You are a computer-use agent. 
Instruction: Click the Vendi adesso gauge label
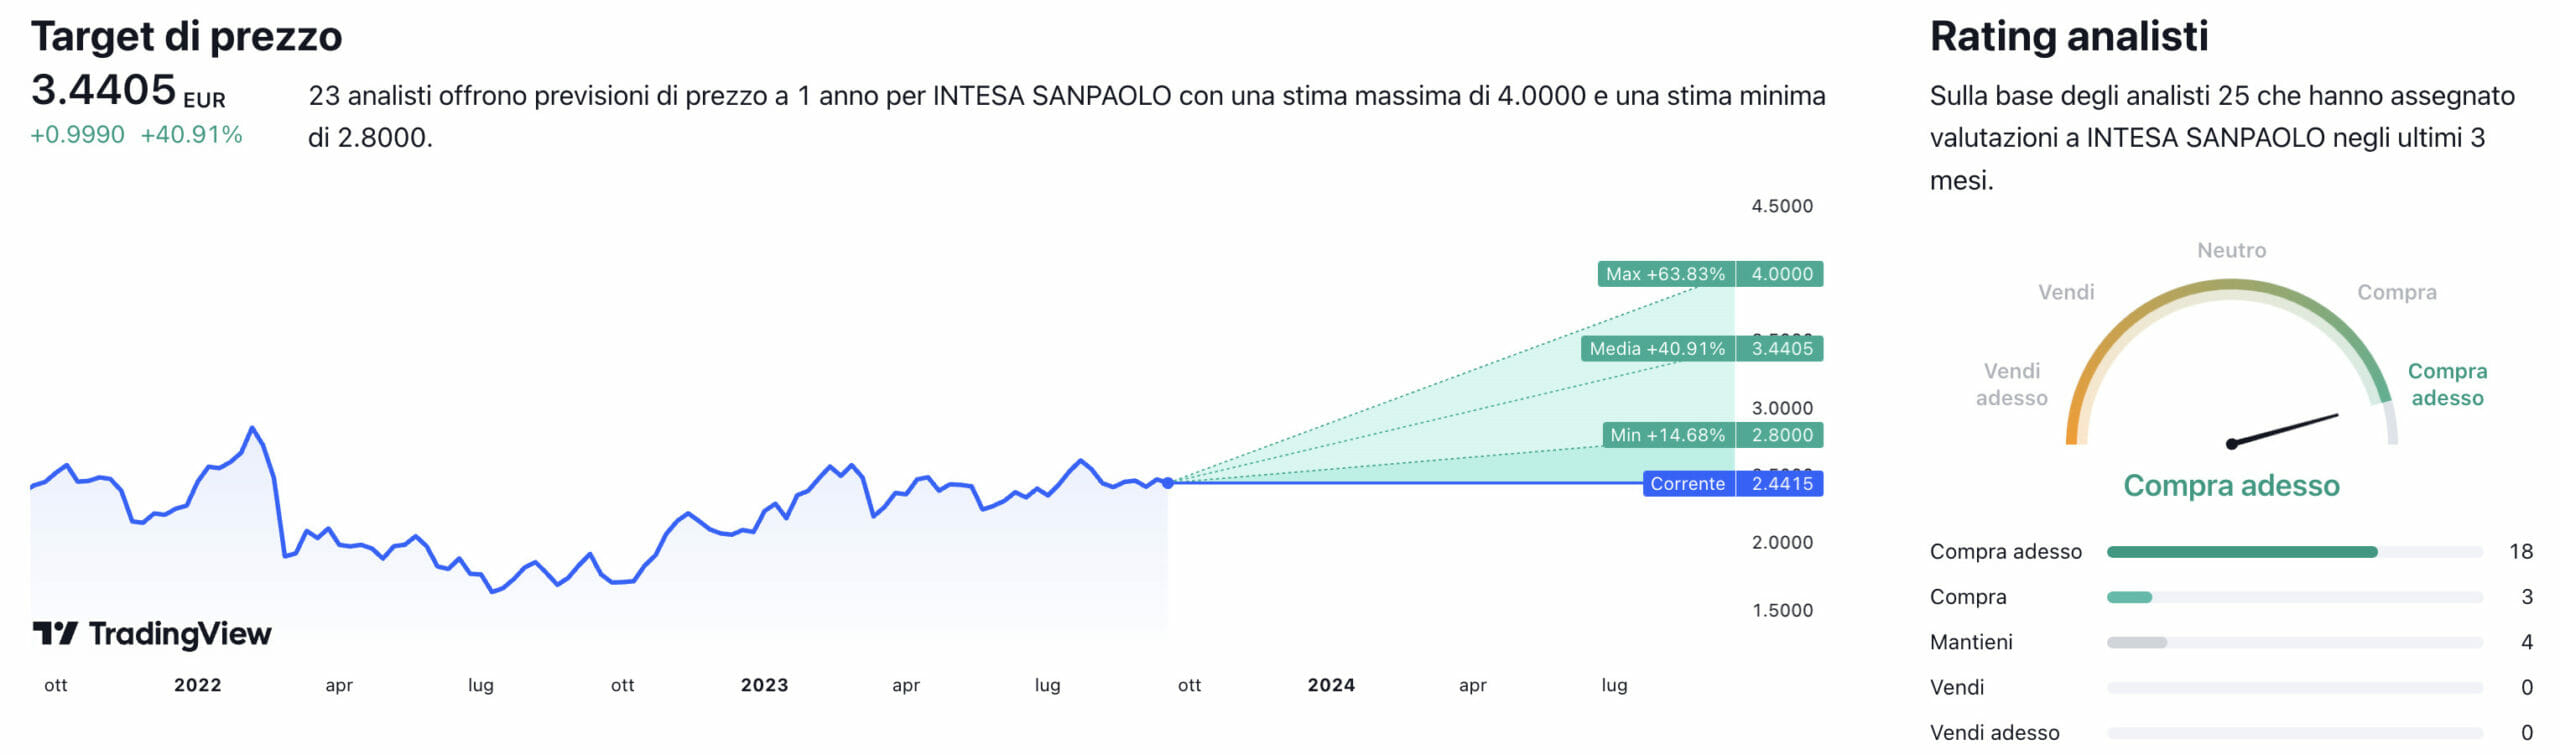click(x=2012, y=385)
